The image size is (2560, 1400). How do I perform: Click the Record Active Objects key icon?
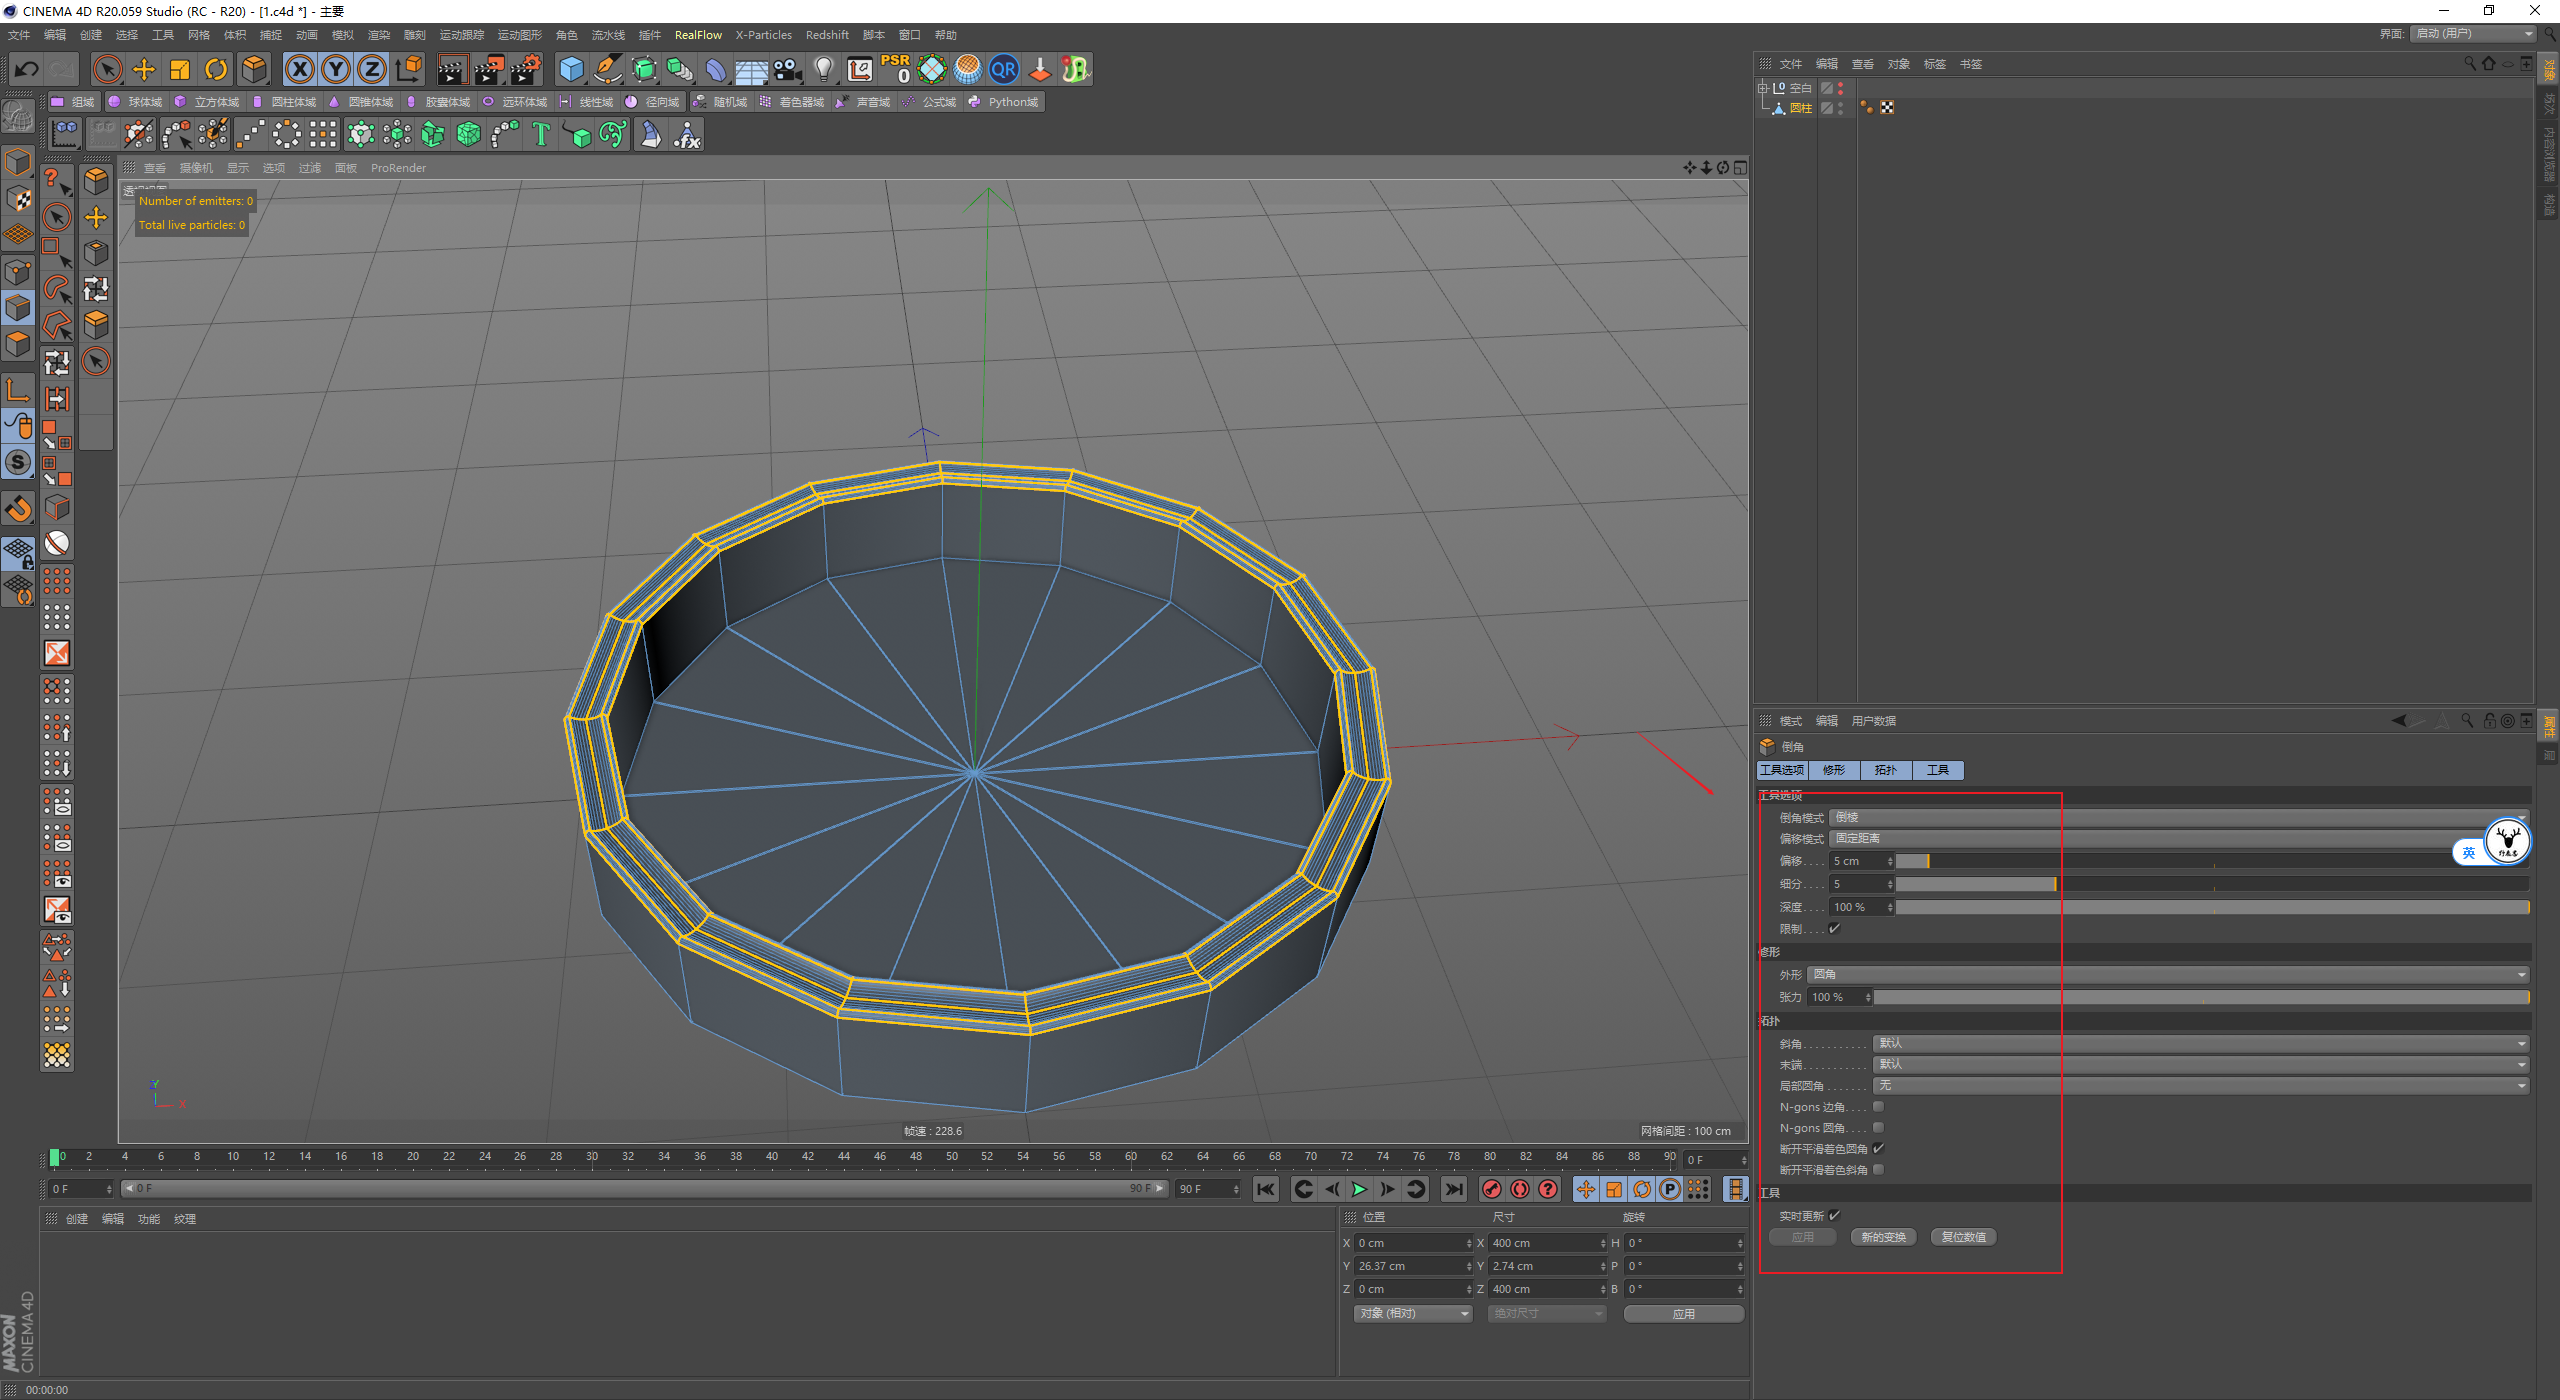(1491, 1189)
